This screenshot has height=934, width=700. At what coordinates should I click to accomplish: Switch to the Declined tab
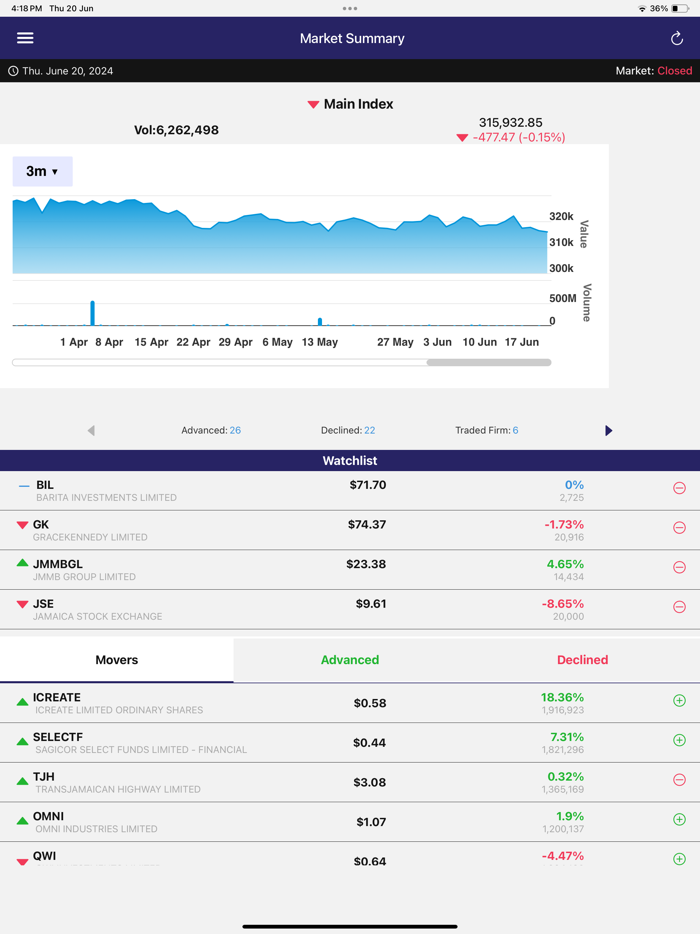582,660
